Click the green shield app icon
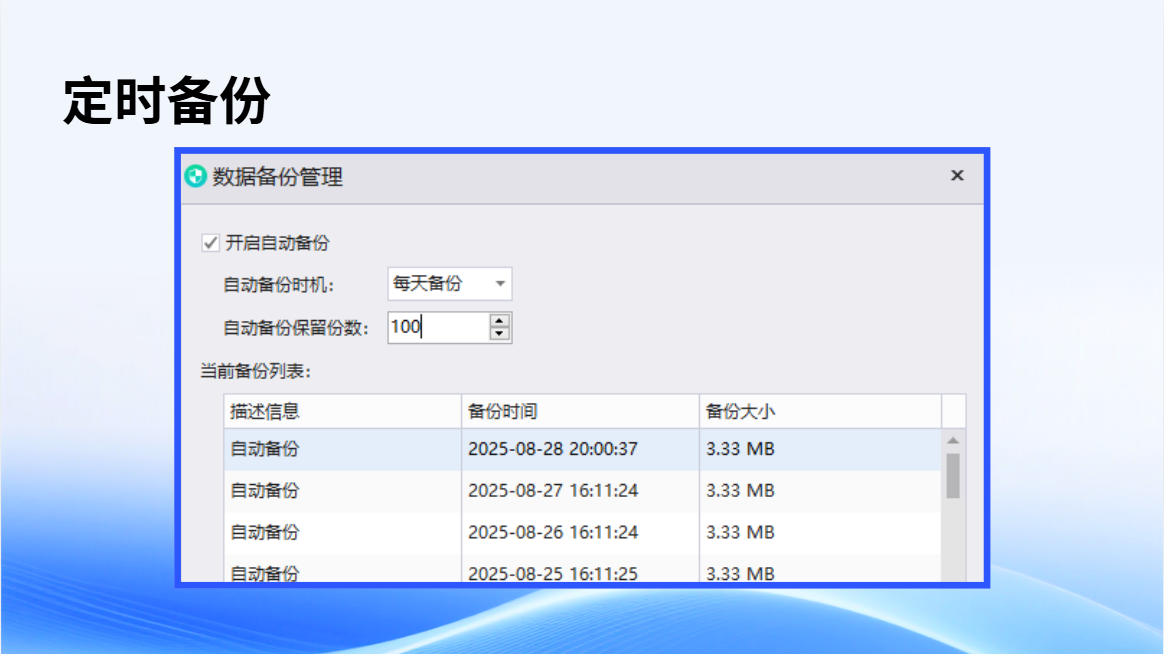The width and height of the screenshot is (1164, 654). 195,177
